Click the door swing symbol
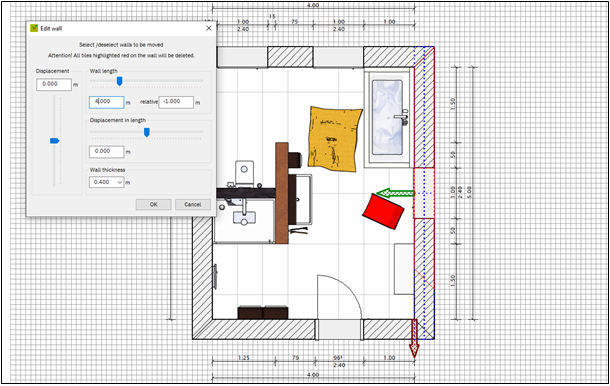This screenshot has height=386, width=610. pos(340,297)
